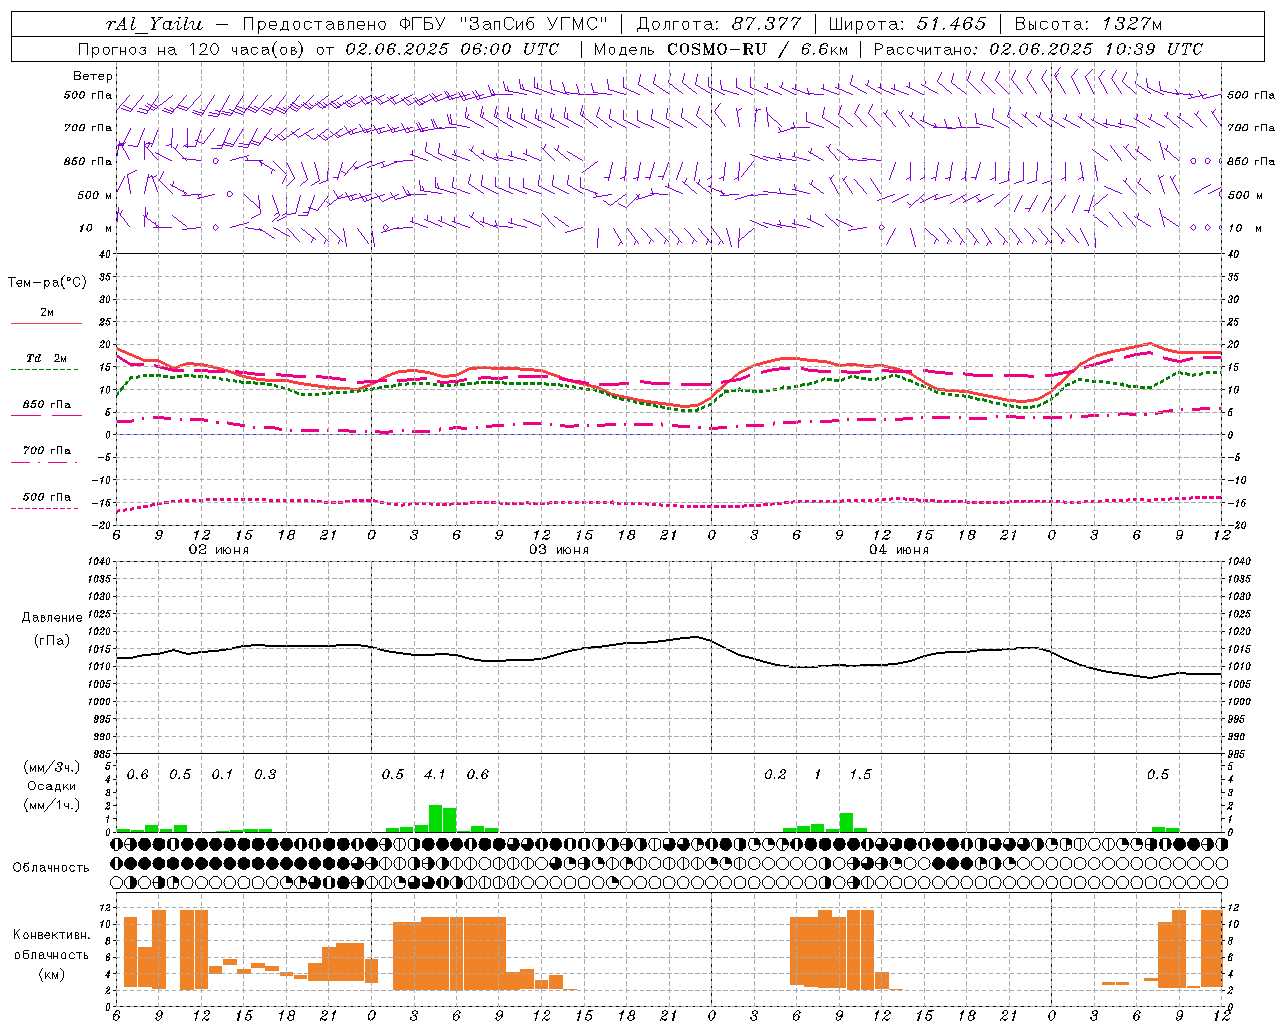Click the Высота: 1327м label
Image resolution: width=1280 pixels, height=1024 pixels.
click(x=1087, y=24)
